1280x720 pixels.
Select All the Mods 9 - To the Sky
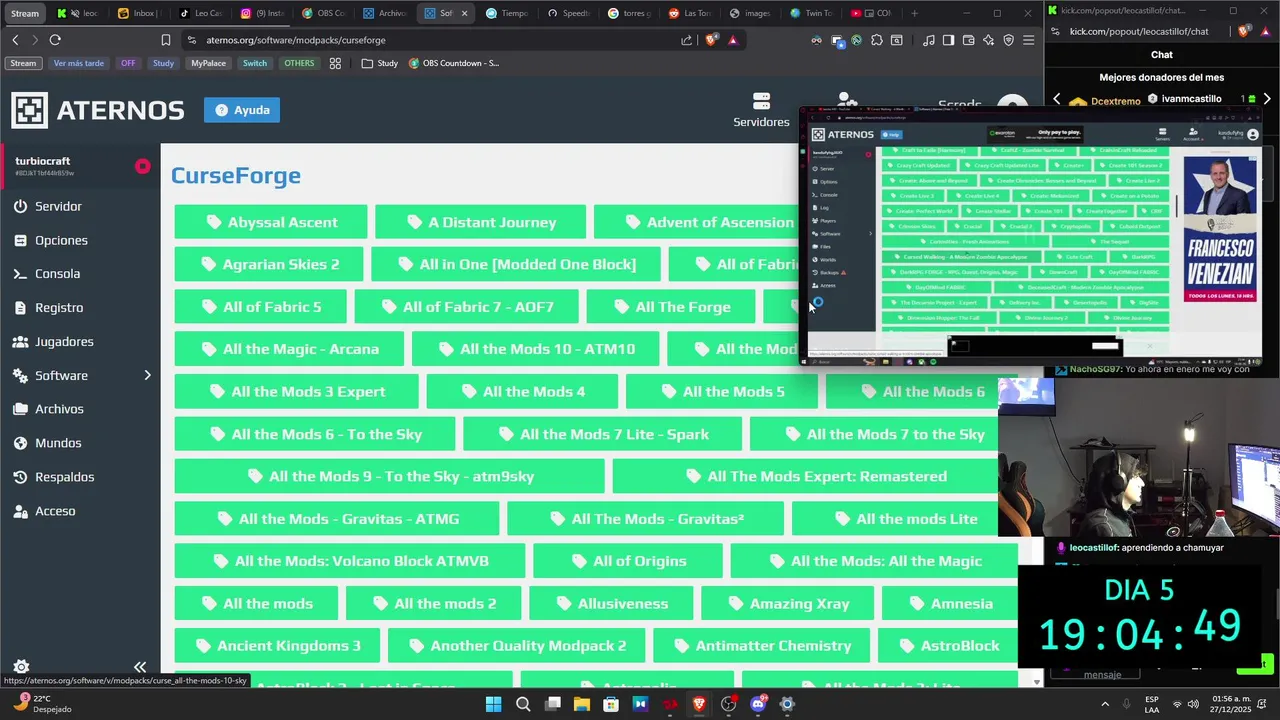(x=389, y=476)
